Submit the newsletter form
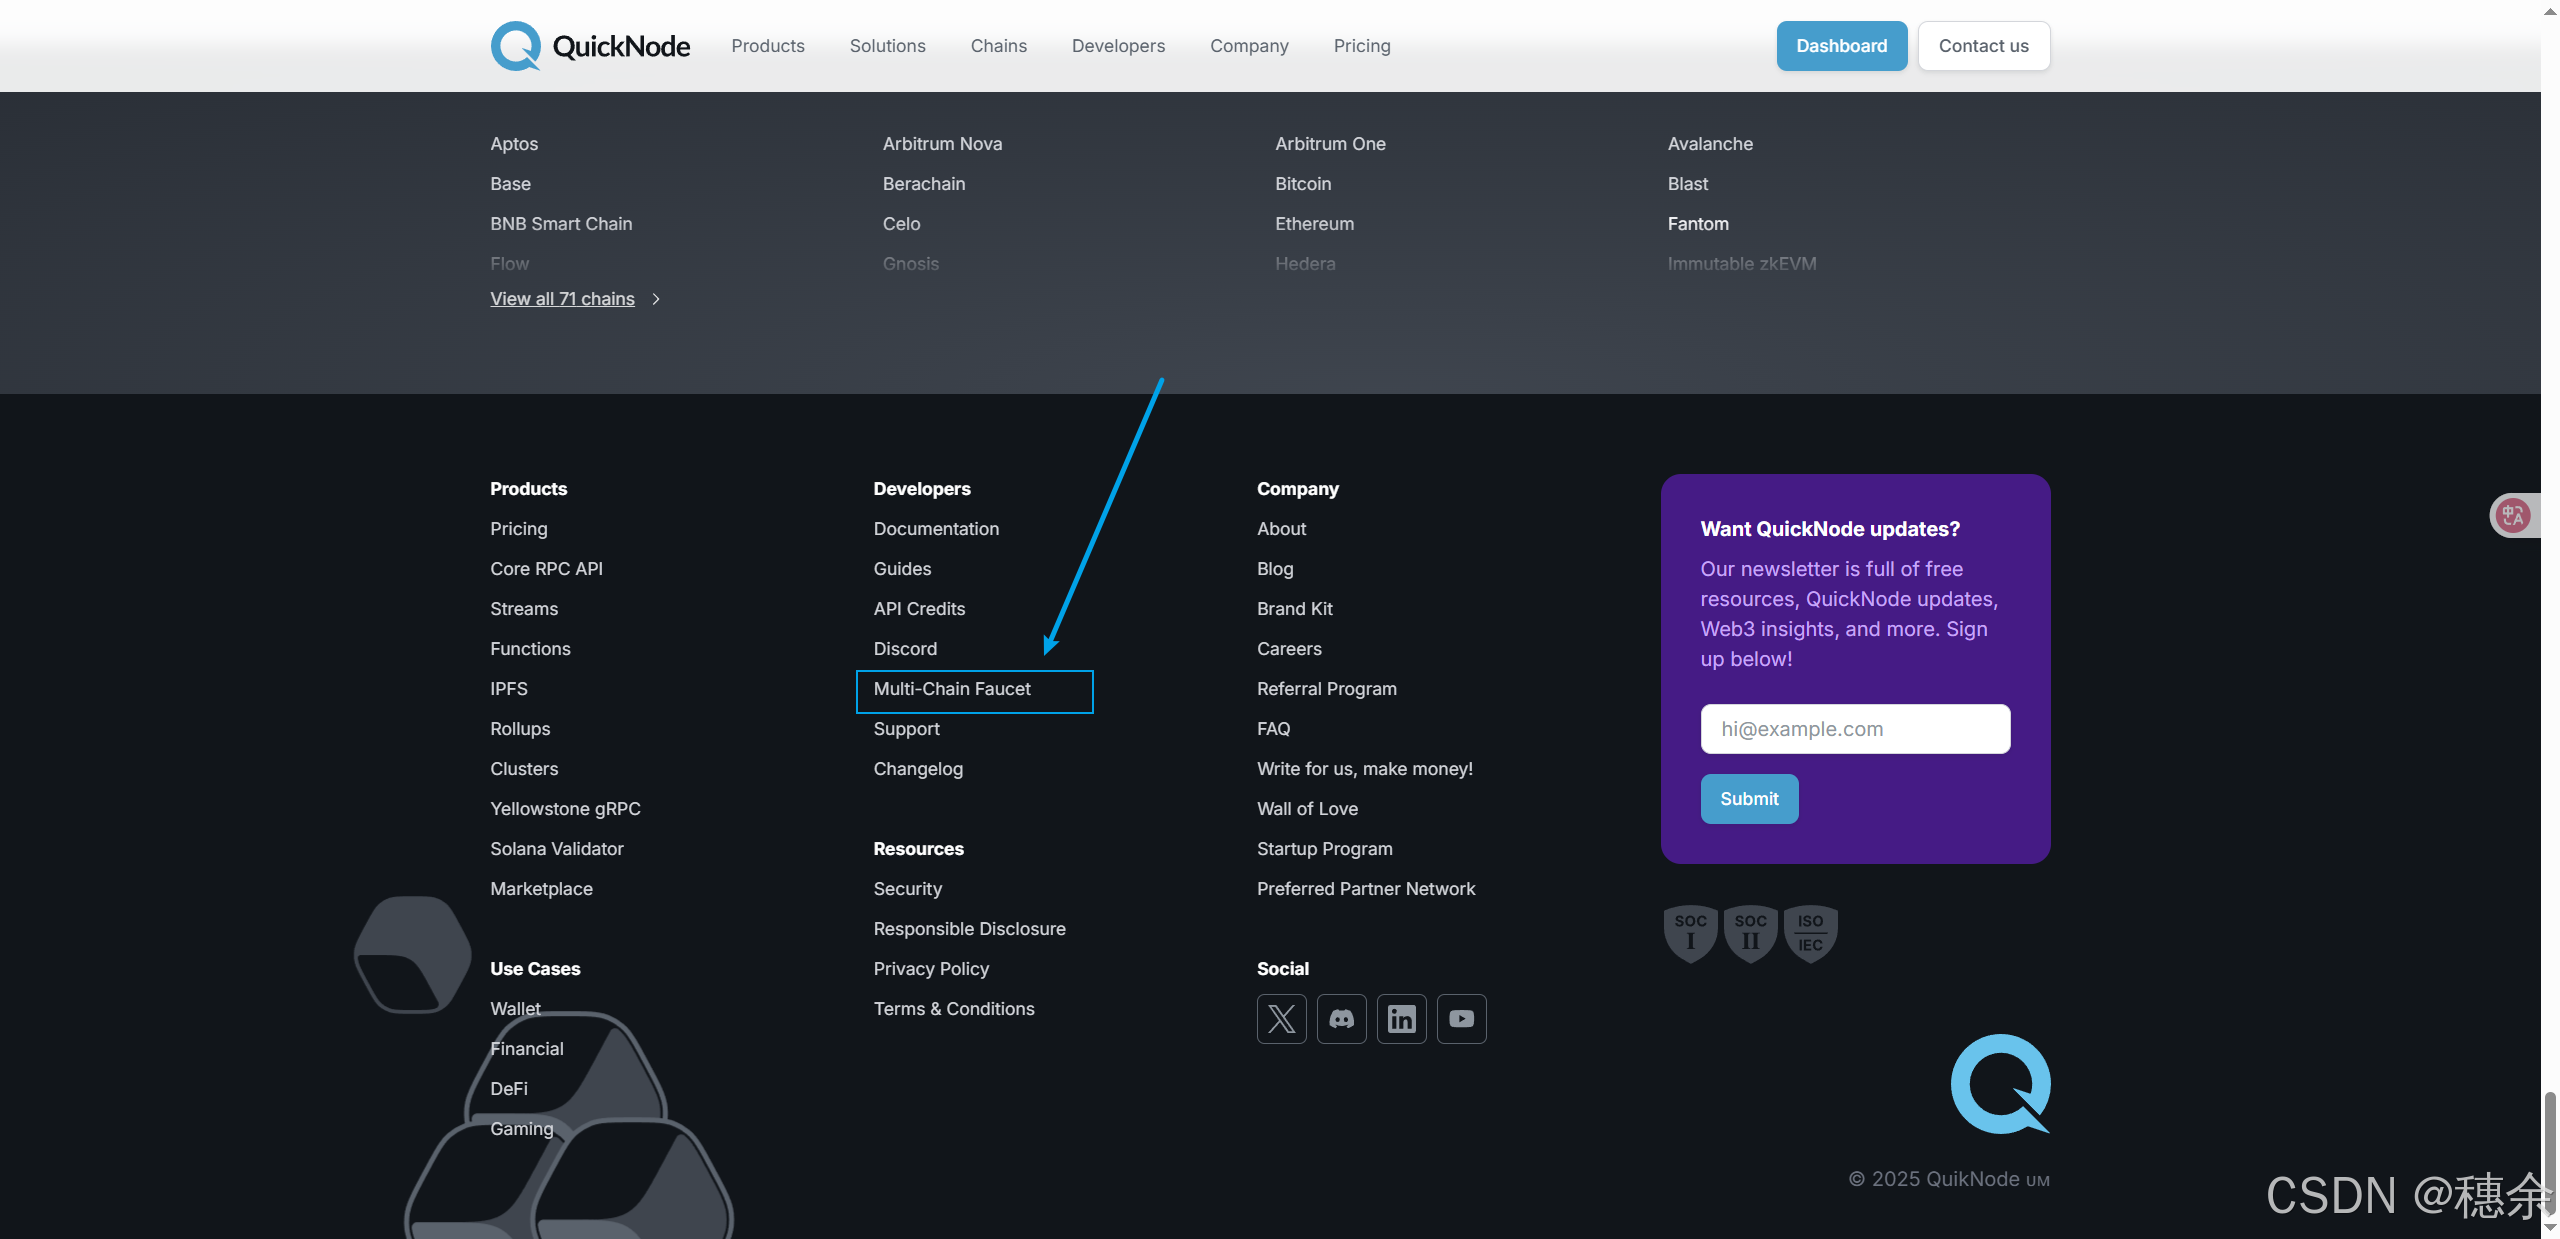 pos(1749,799)
